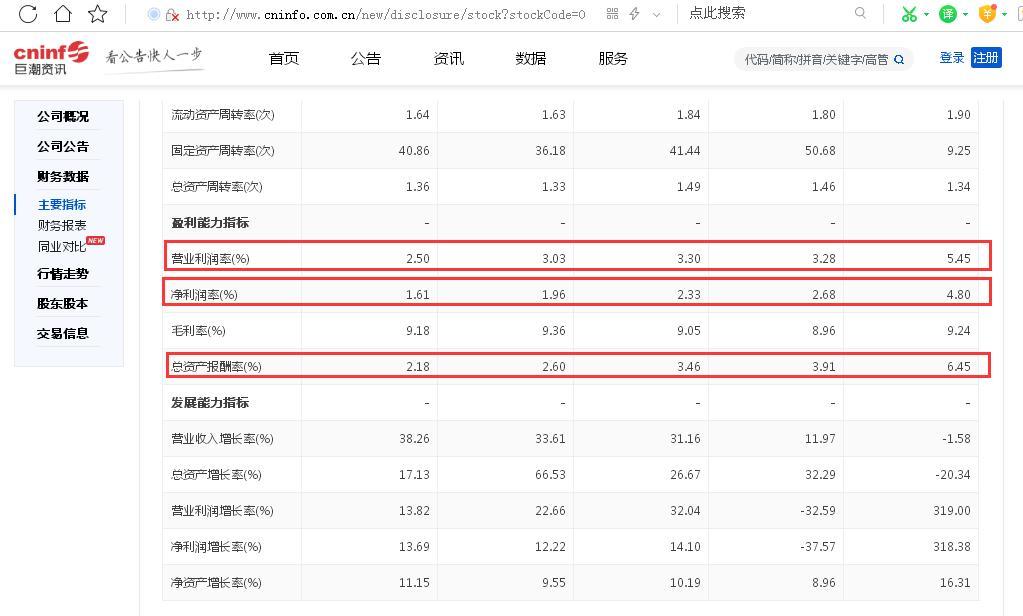Click the 净利润增长率(%) row label
Viewport: 1023px width, 616px height.
click(x=216, y=546)
